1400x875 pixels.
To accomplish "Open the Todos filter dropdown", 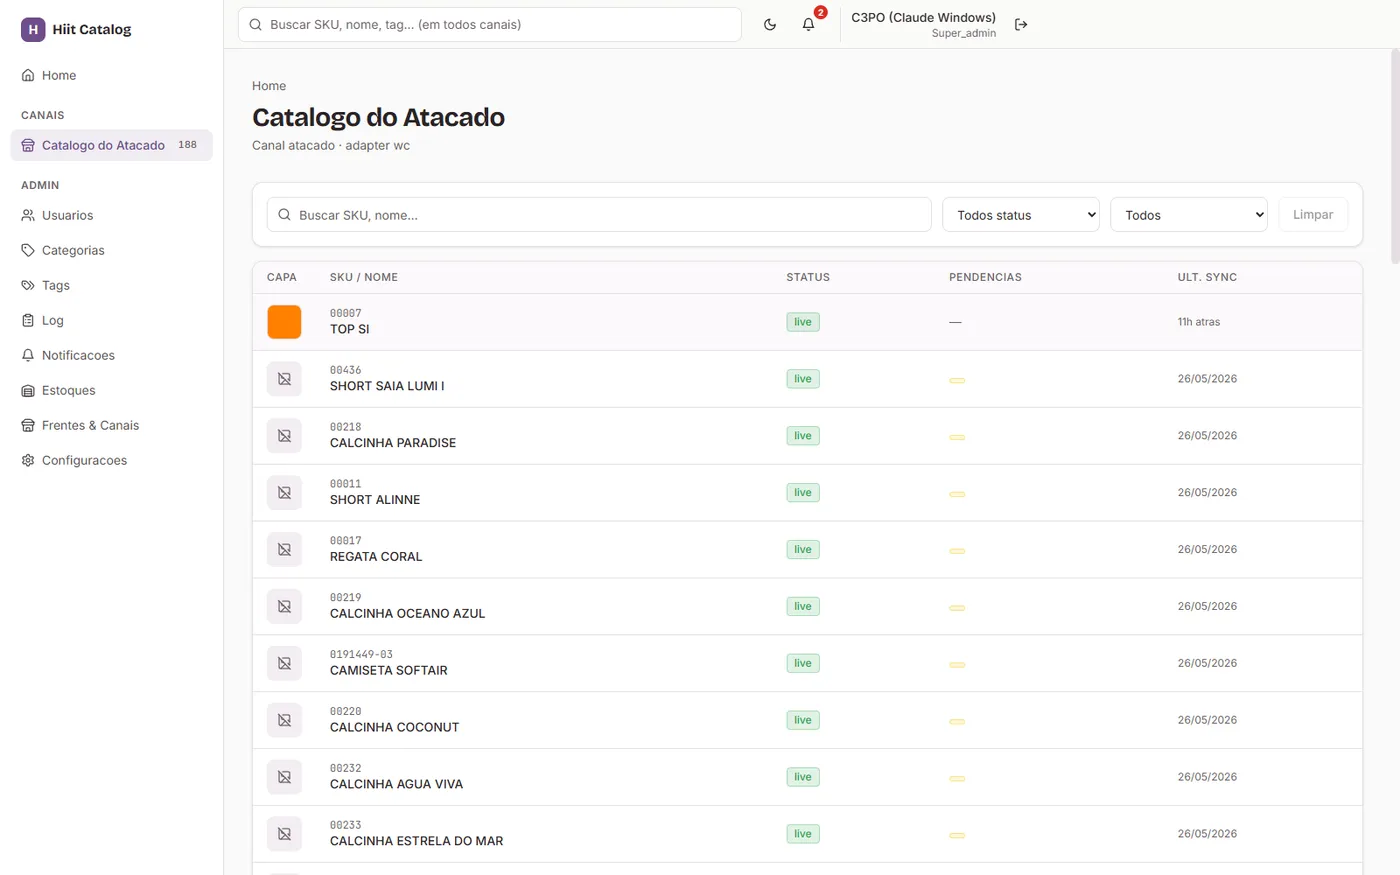I will 1189,215.
